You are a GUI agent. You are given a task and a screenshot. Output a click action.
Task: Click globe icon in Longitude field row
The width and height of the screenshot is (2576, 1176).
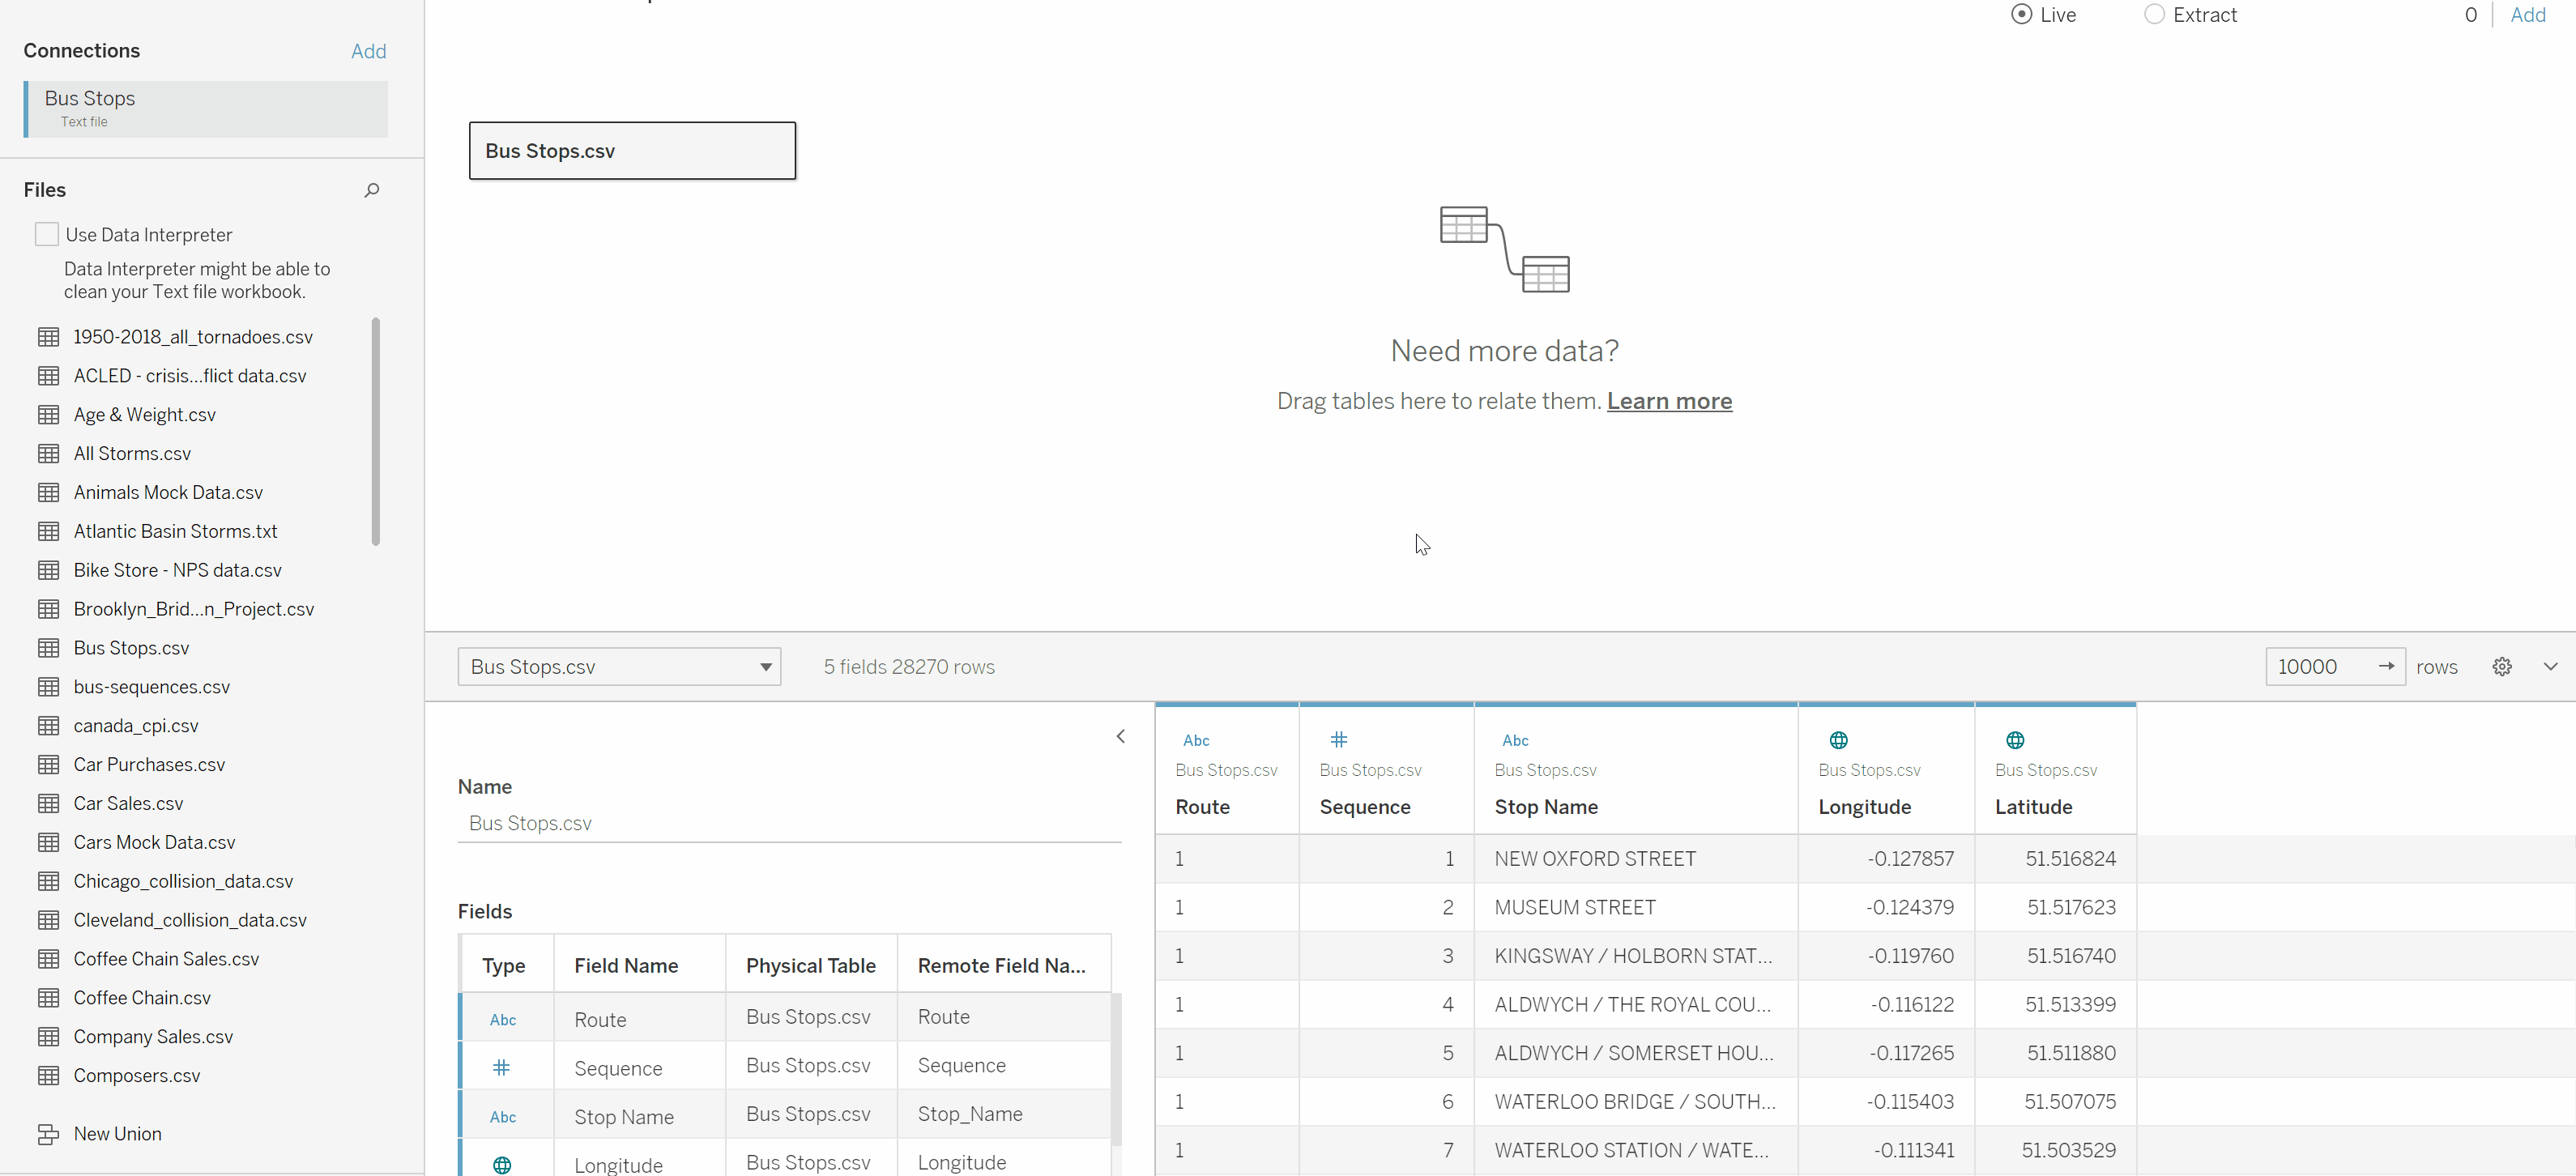(502, 1165)
